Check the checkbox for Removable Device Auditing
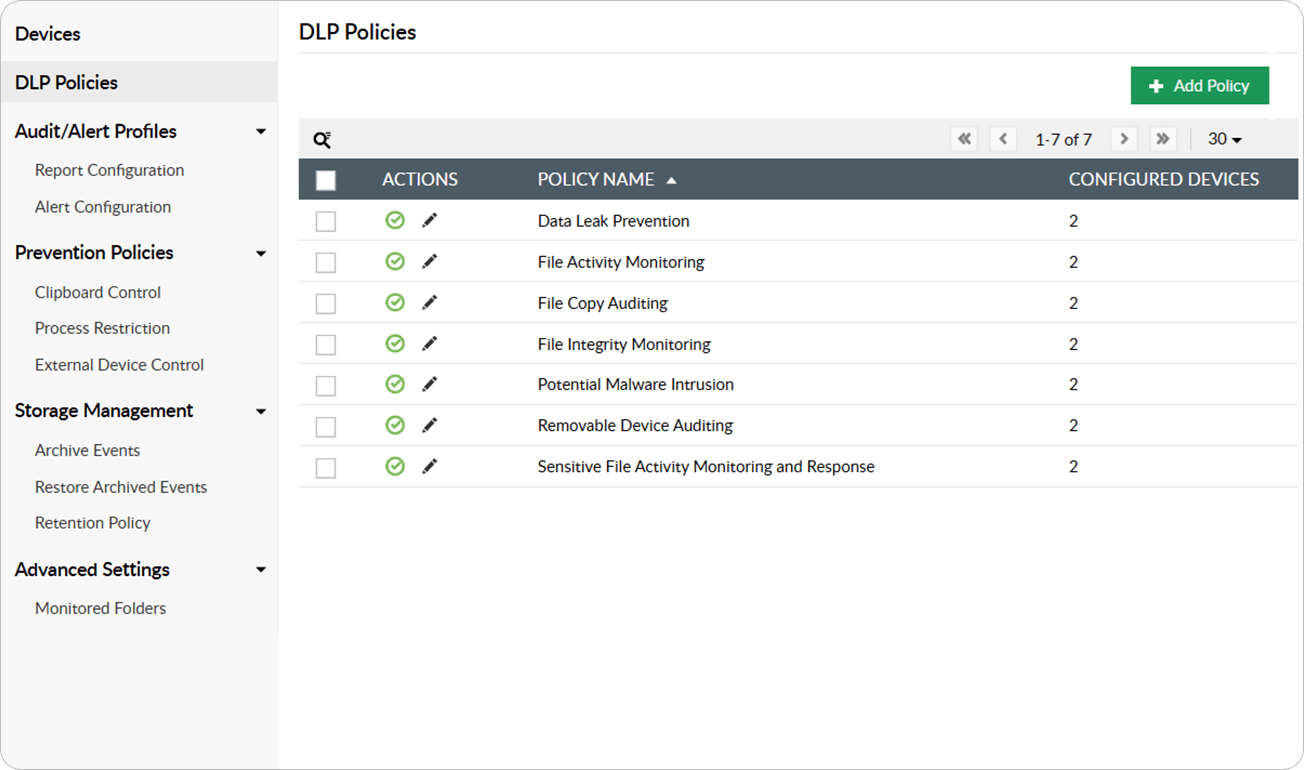 325,425
